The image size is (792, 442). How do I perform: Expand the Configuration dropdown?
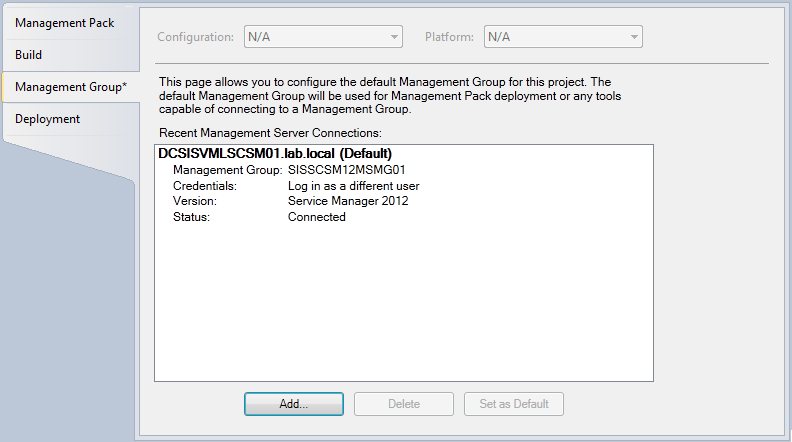322,37
